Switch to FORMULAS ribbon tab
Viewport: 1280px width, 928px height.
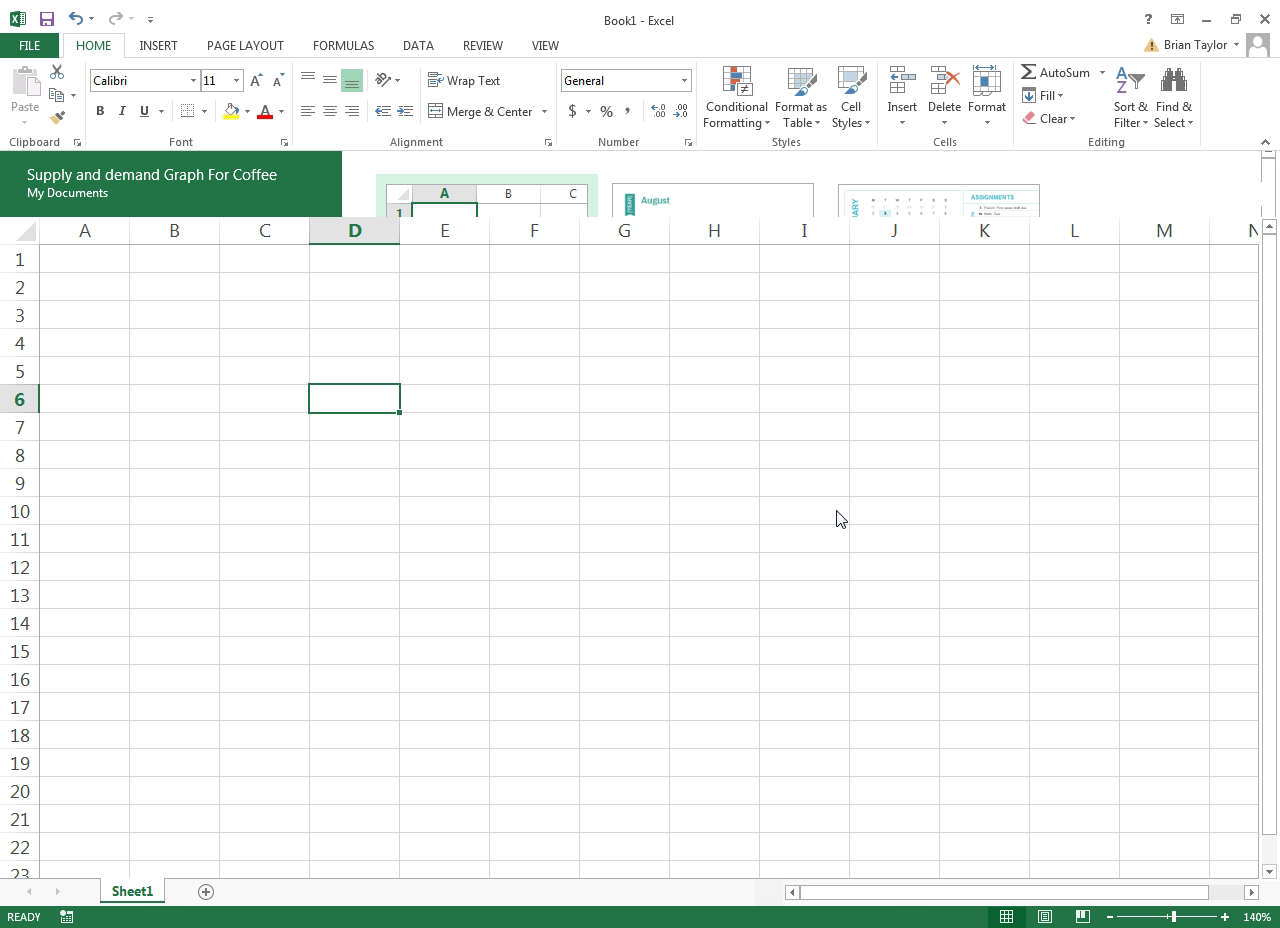(x=343, y=45)
